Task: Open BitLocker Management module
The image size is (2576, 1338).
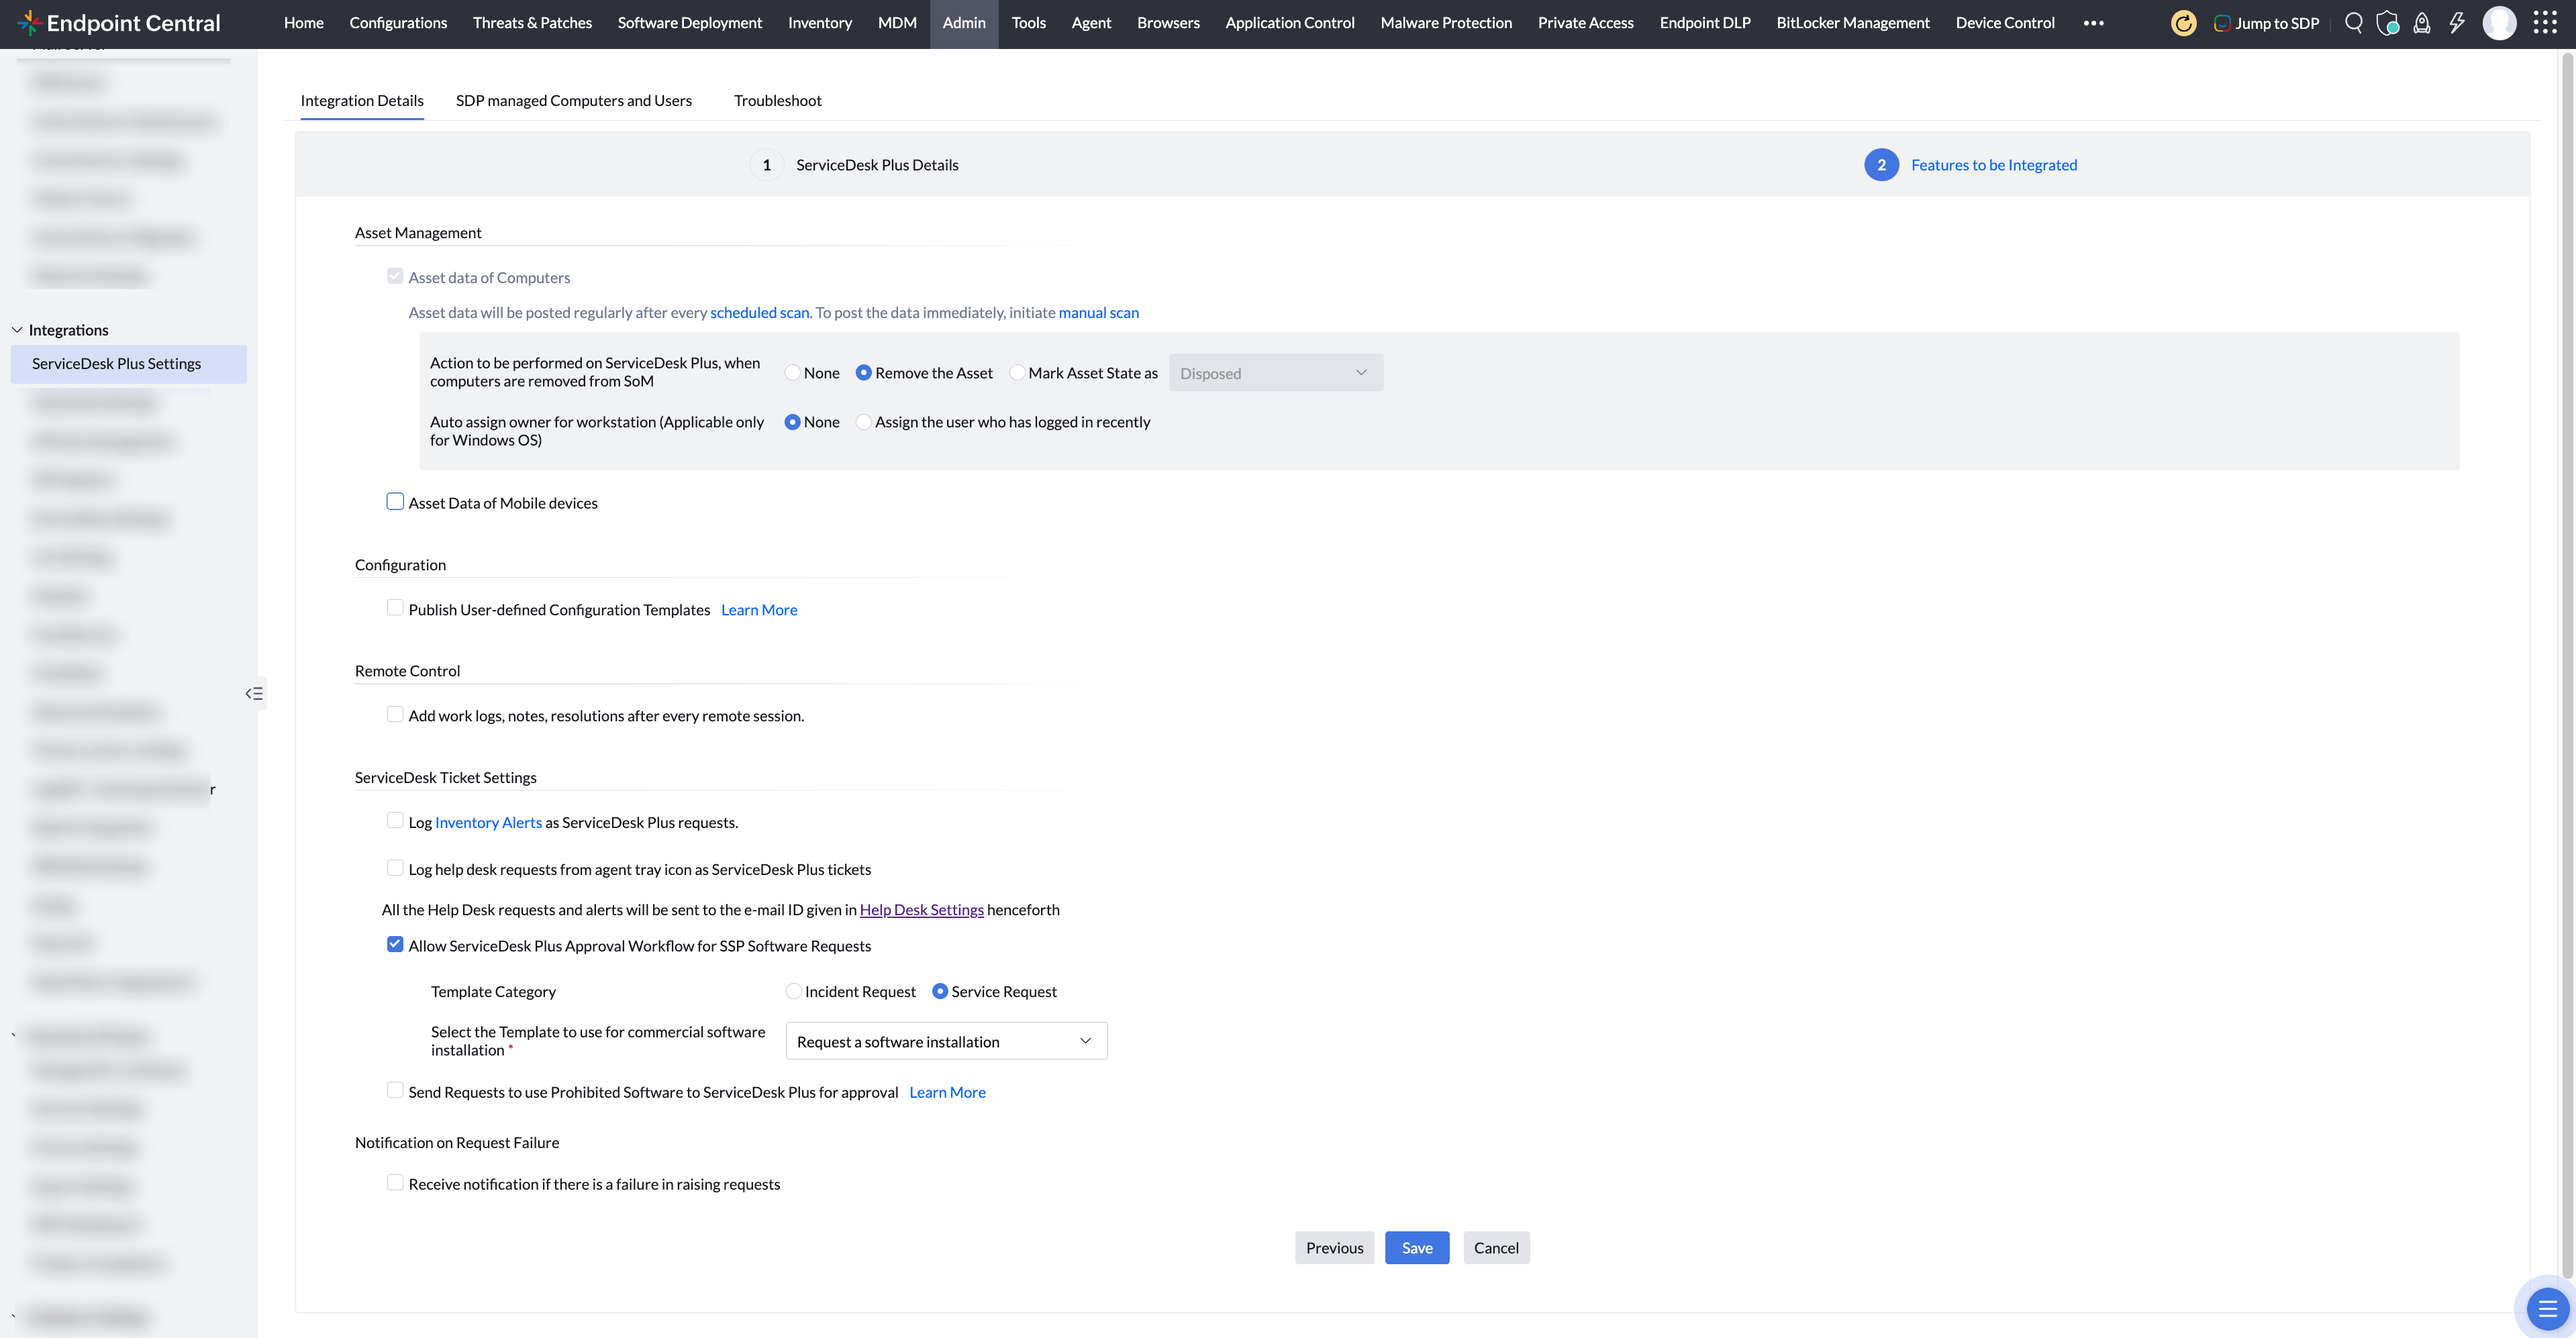Action: click(x=1853, y=23)
